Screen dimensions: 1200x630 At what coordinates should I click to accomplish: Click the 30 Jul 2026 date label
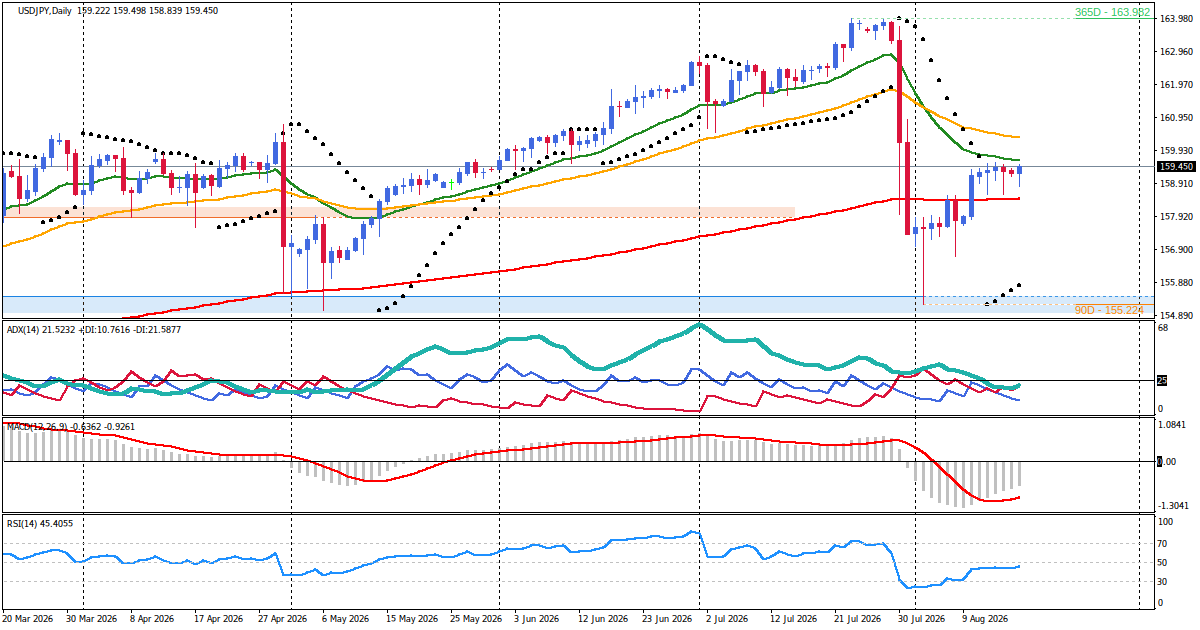tap(921, 620)
